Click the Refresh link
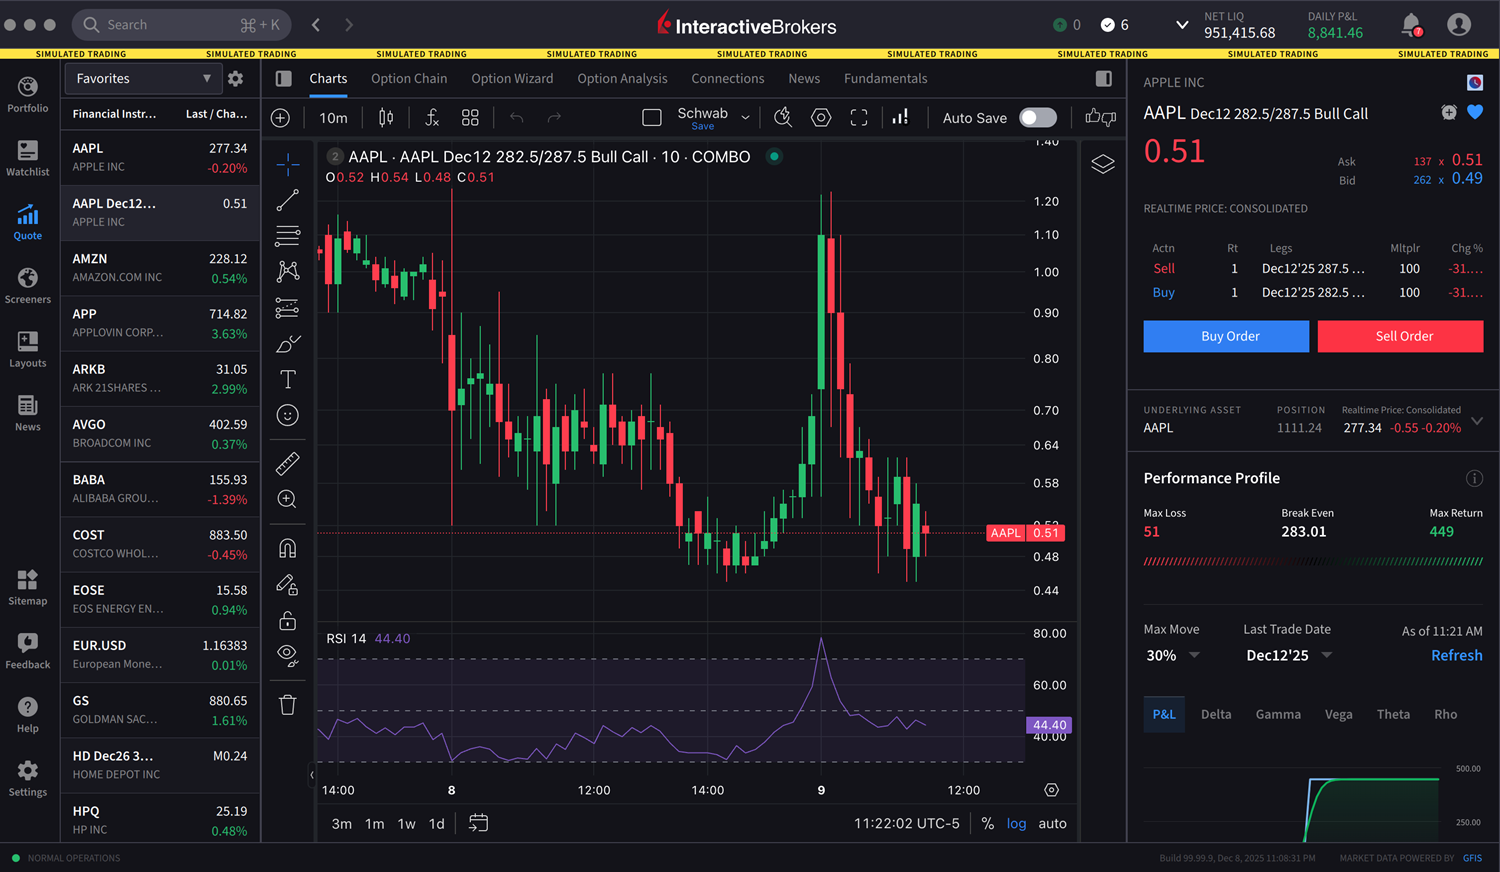1500x872 pixels. [1456, 656]
